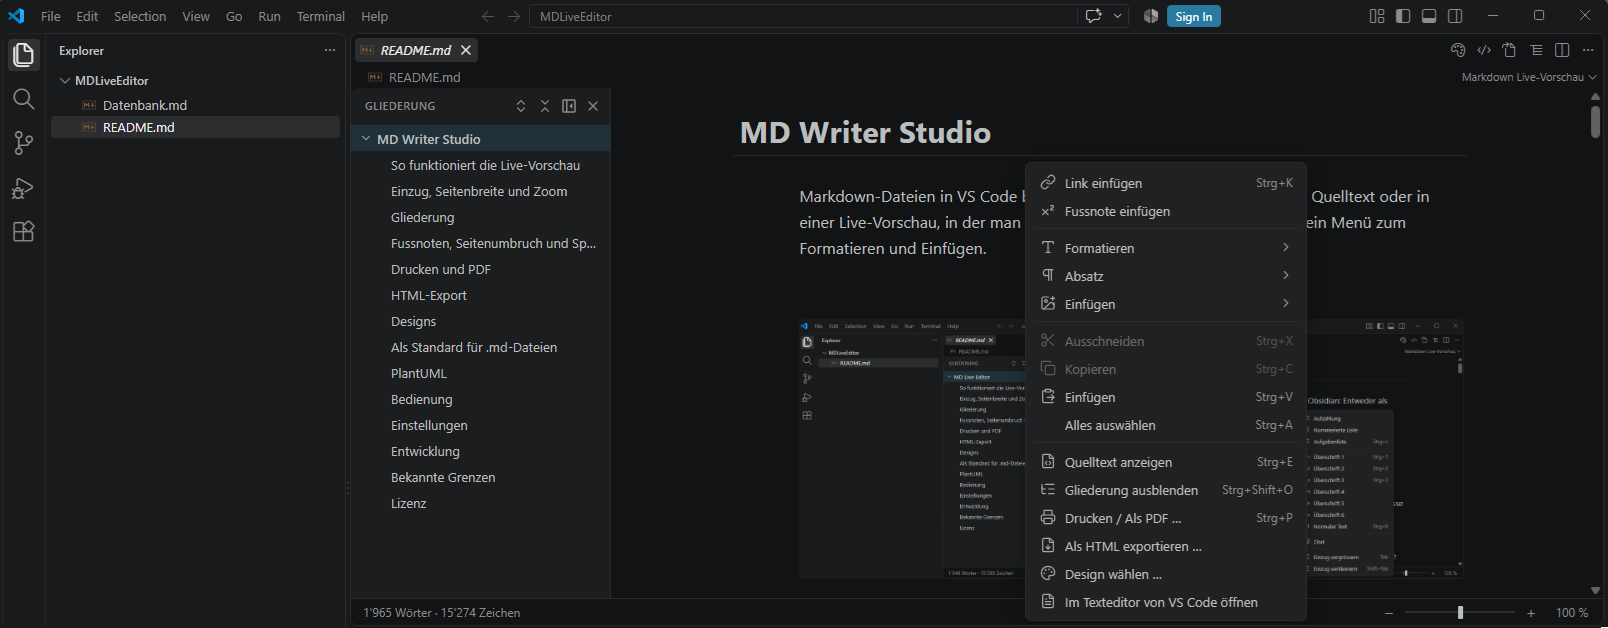Click the move-panel icon in Gliederung header
The image size is (1608, 628).
pos(569,106)
